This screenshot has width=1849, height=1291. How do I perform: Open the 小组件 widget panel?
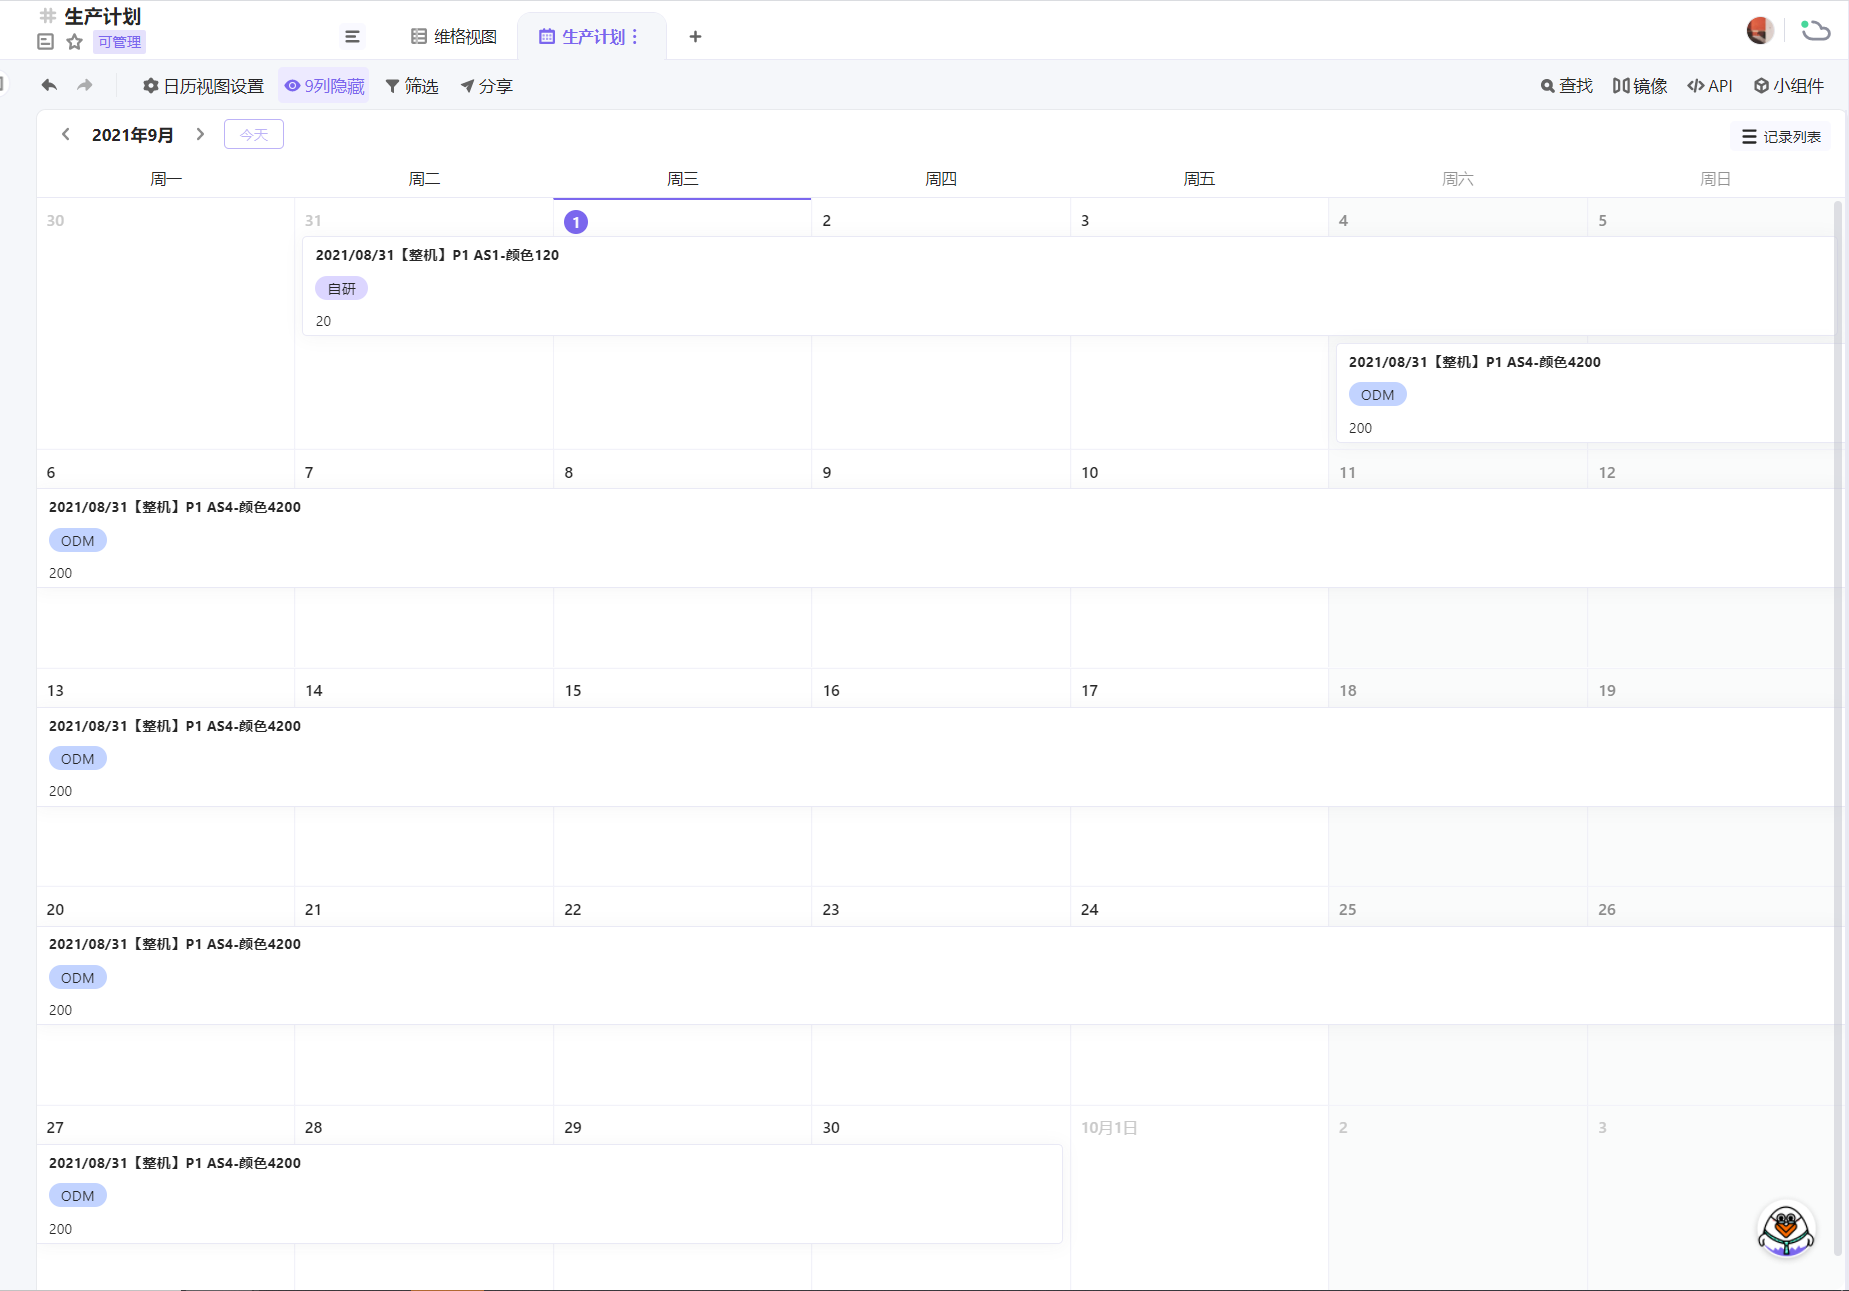[1789, 86]
